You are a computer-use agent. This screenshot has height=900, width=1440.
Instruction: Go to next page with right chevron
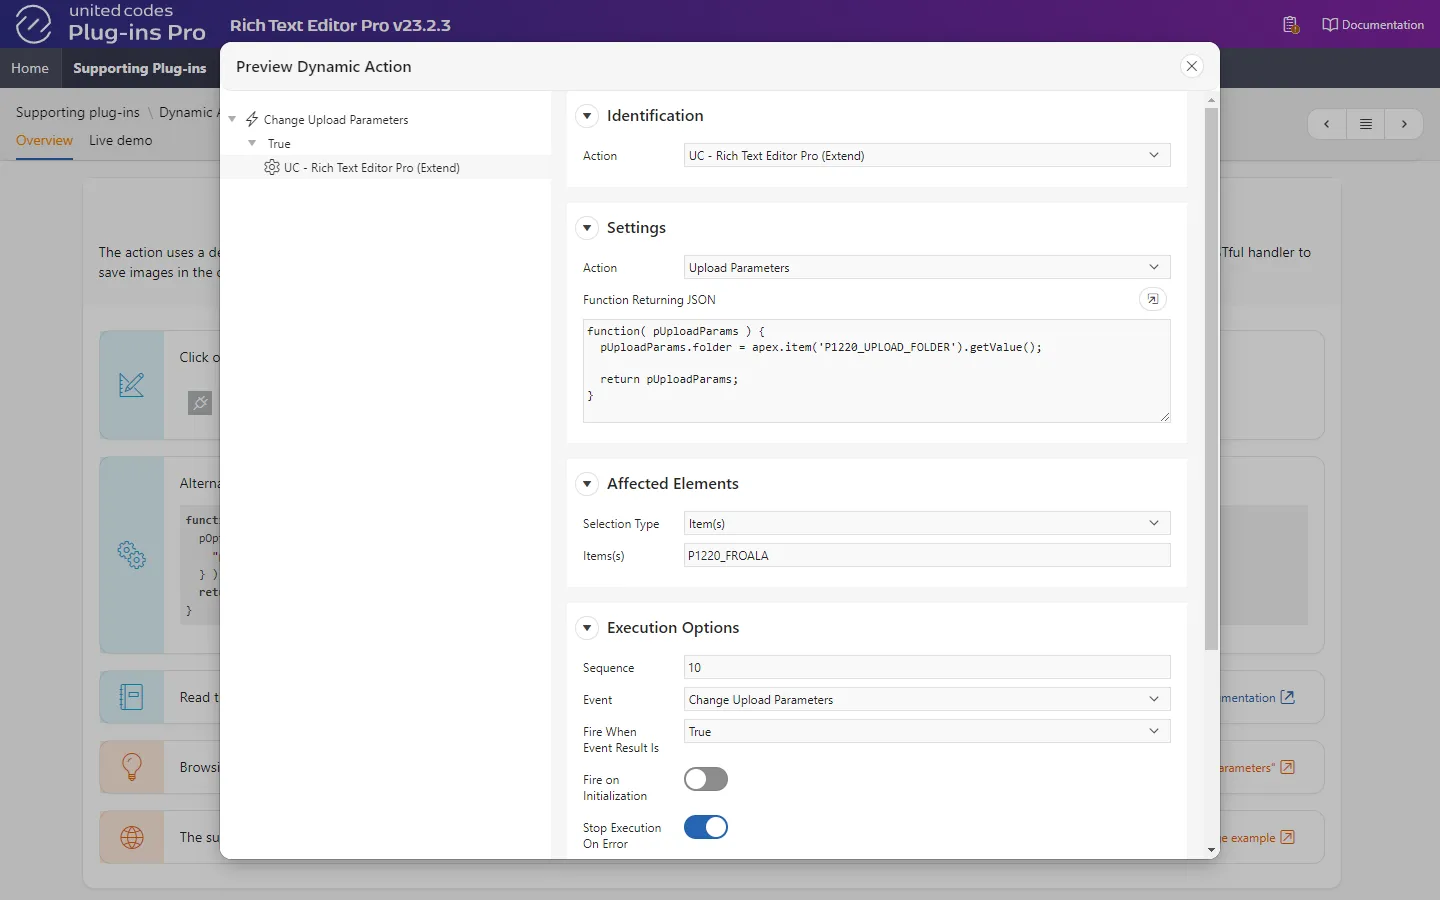click(1404, 124)
